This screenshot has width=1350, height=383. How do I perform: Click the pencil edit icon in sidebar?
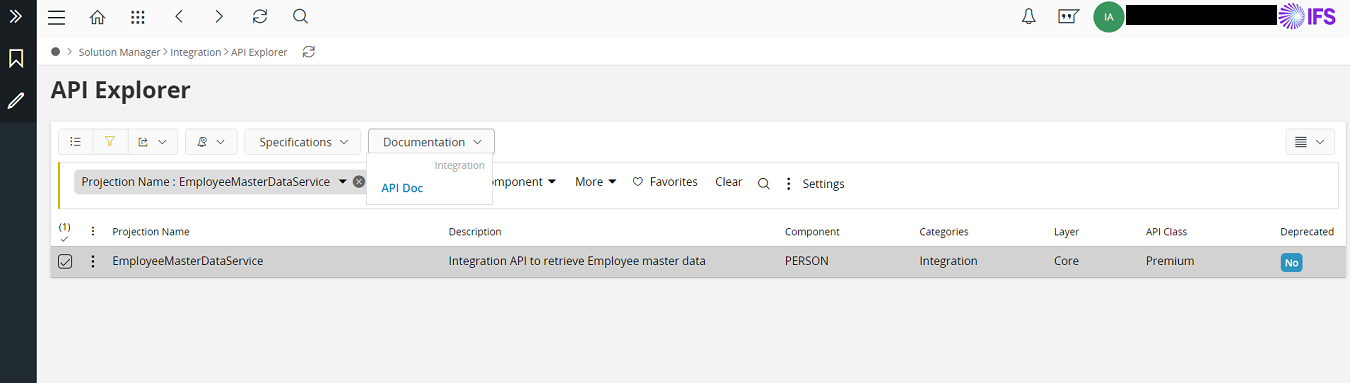coord(16,101)
